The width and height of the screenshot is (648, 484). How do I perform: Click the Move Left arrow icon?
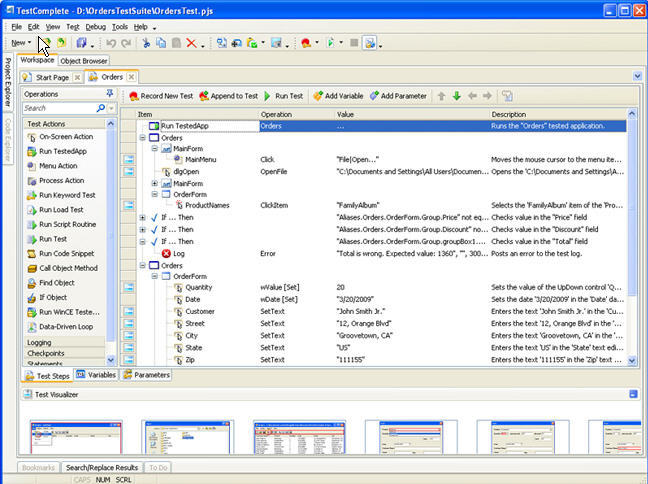pyautogui.click(x=472, y=96)
